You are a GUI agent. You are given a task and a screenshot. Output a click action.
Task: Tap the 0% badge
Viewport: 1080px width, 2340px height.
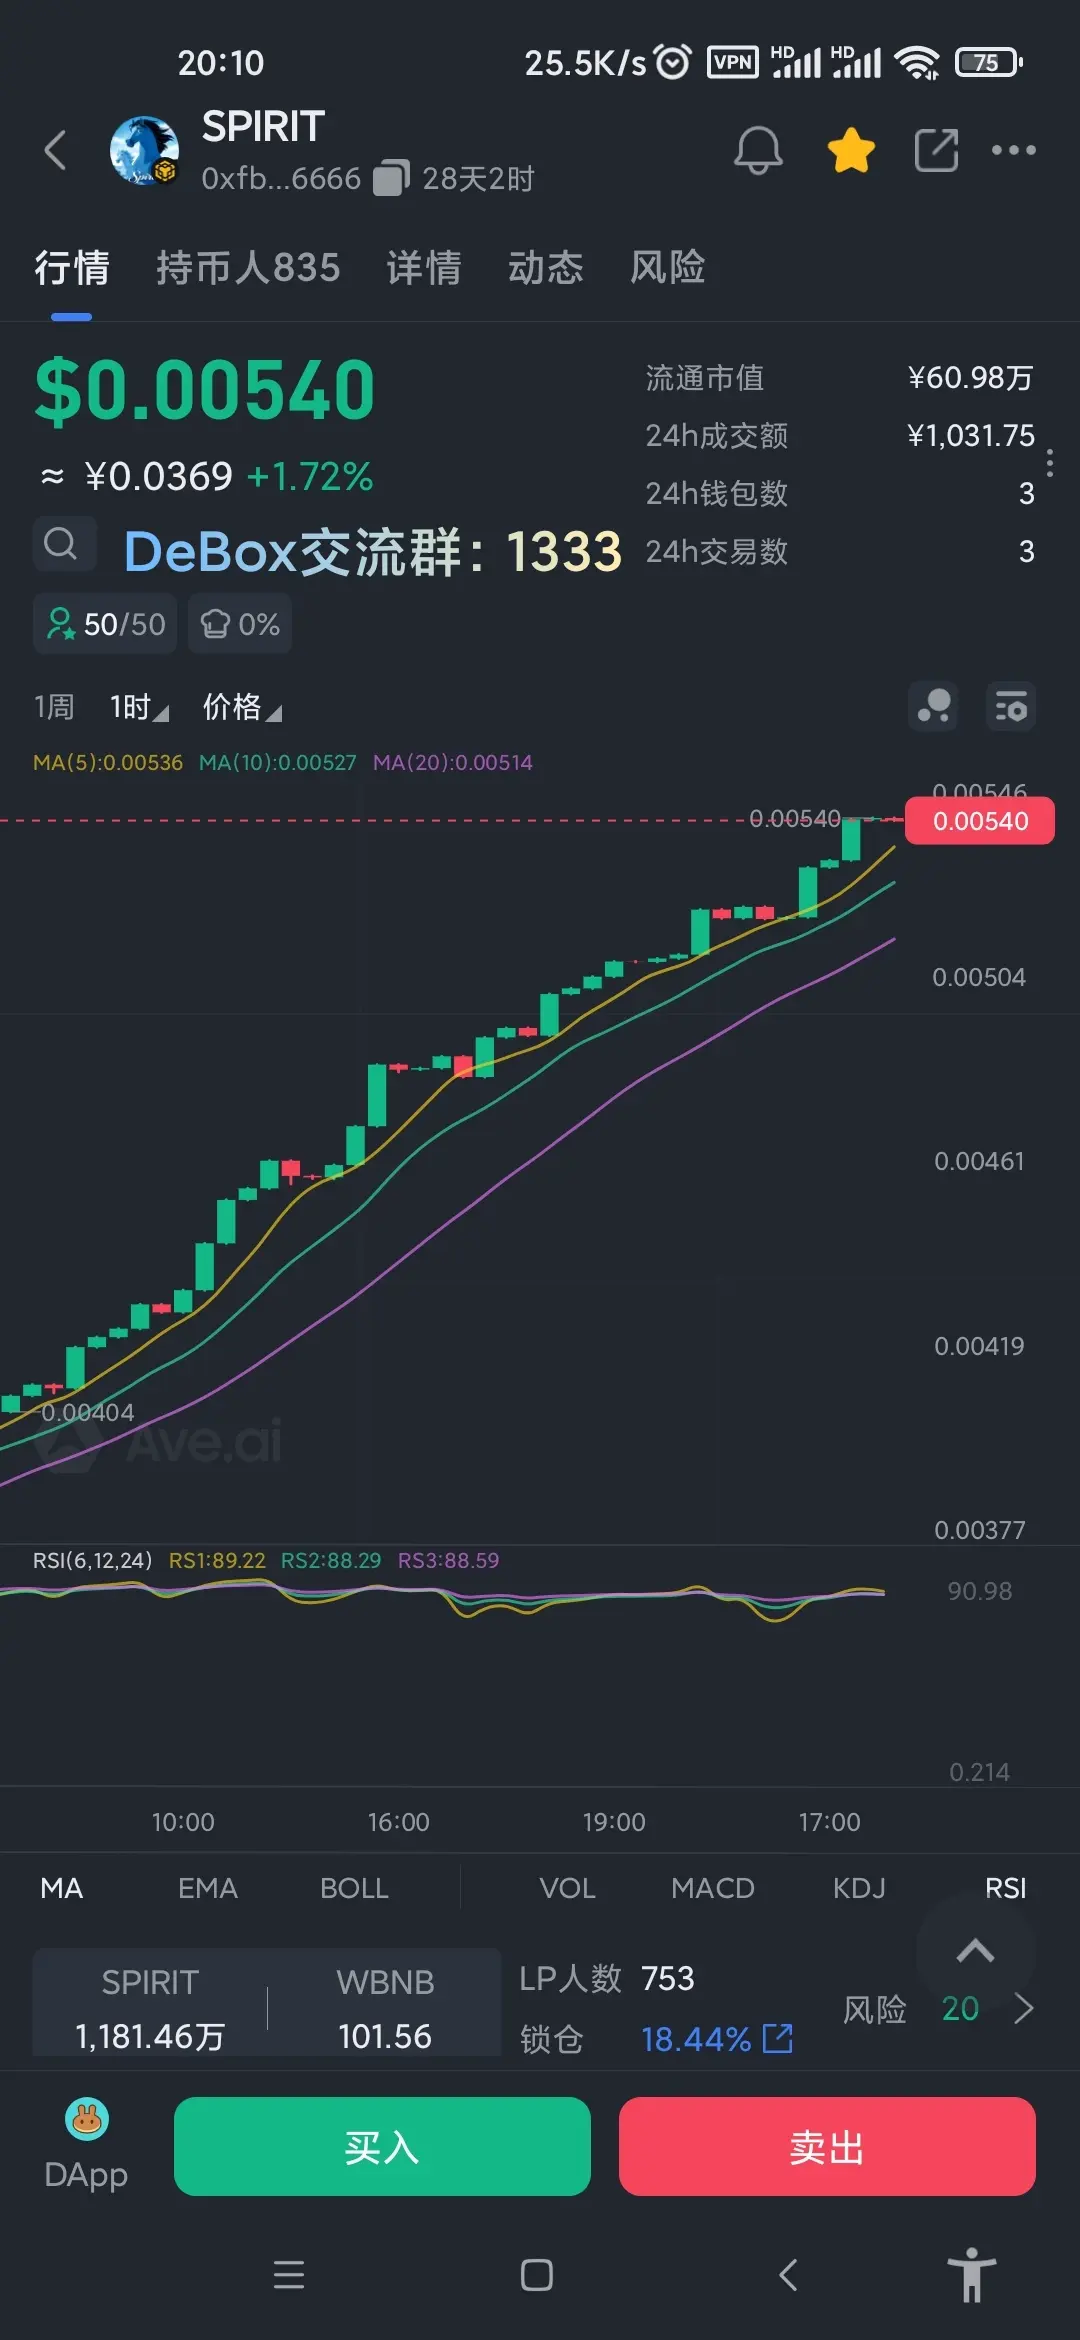240,624
